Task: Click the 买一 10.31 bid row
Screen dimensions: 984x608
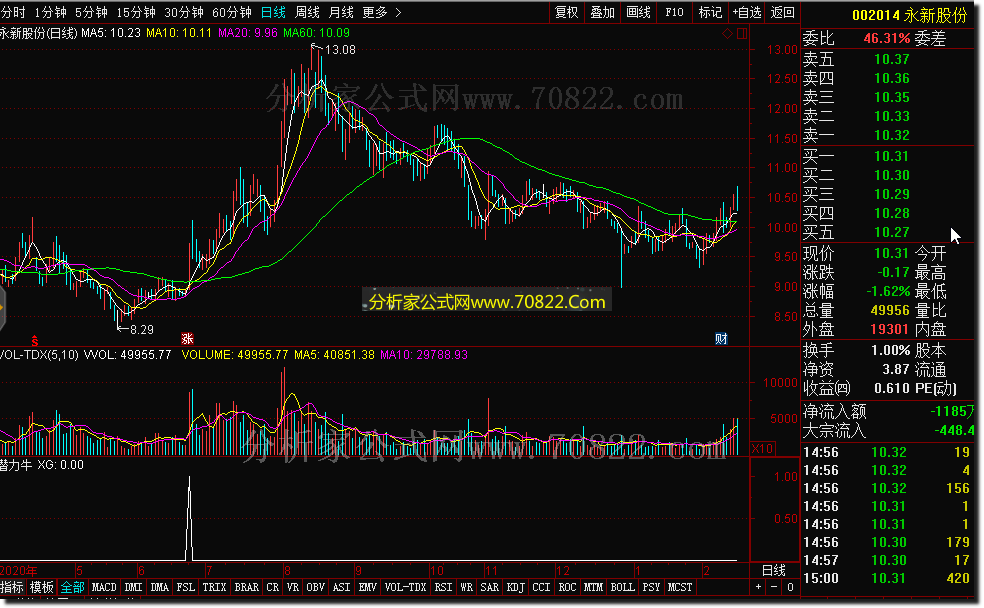Action: pyautogui.click(x=888, y=156)
